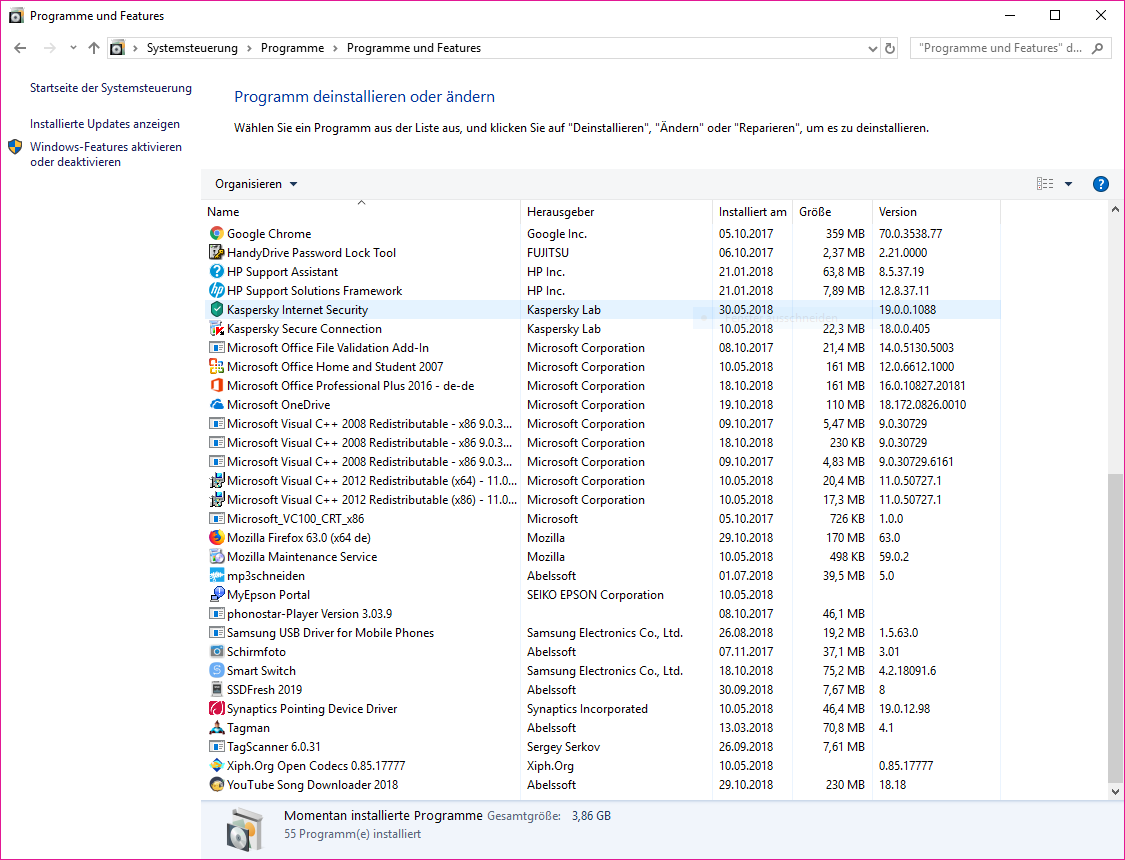The image size is (1125, 860).
Task: Click the vertical scrollbar thumb
Action: (x=1114, y=627)
